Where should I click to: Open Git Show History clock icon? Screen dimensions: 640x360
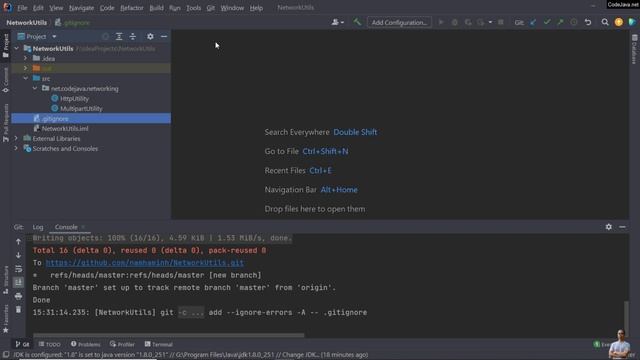pos(574,22)
